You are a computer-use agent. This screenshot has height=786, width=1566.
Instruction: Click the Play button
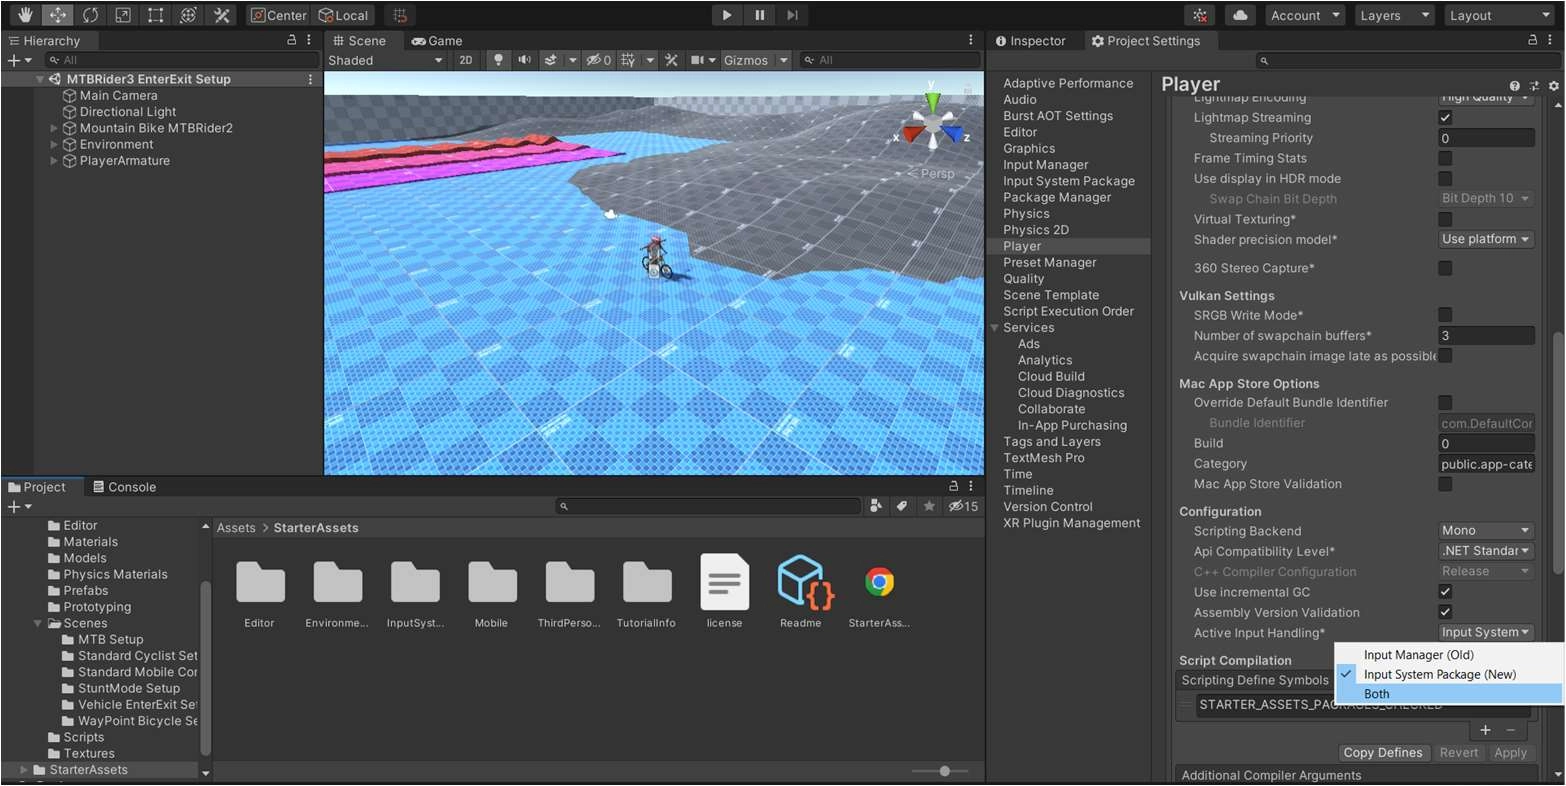tap(727, 15)
